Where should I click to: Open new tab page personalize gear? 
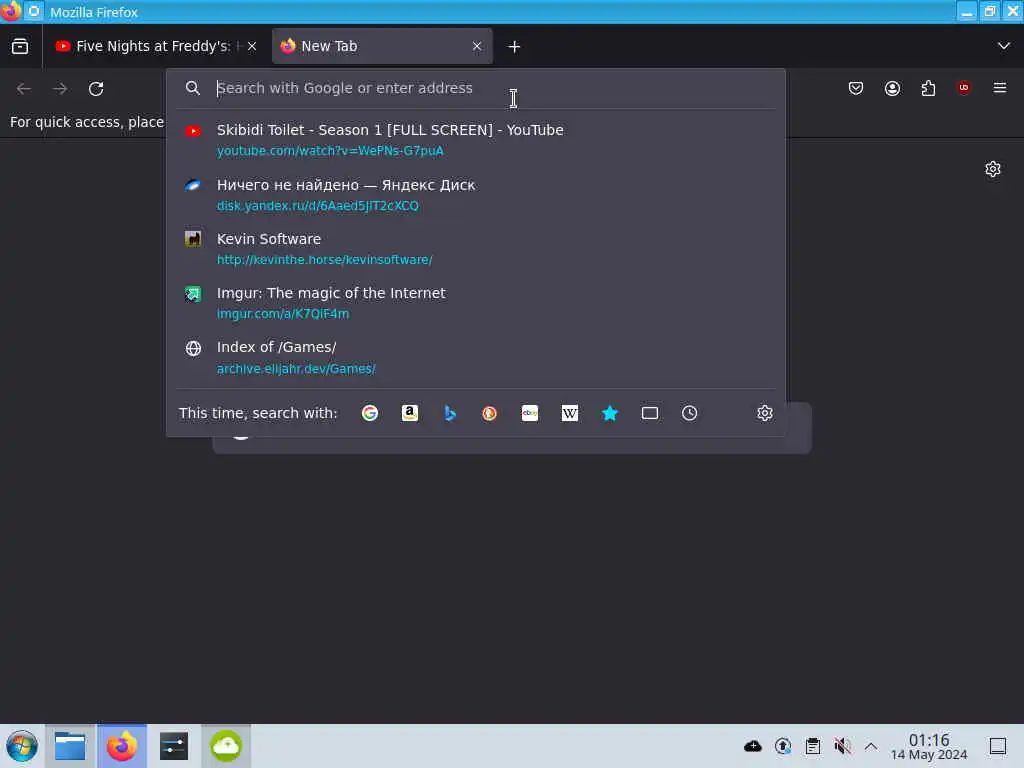(993, 170)
